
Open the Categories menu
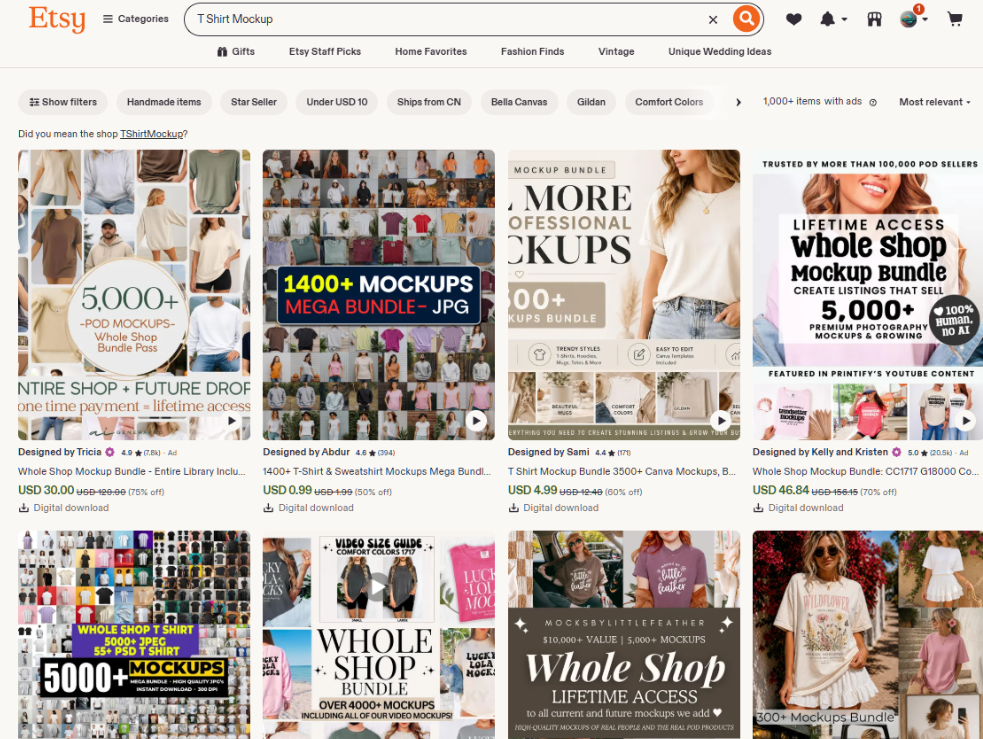[136, 19]
